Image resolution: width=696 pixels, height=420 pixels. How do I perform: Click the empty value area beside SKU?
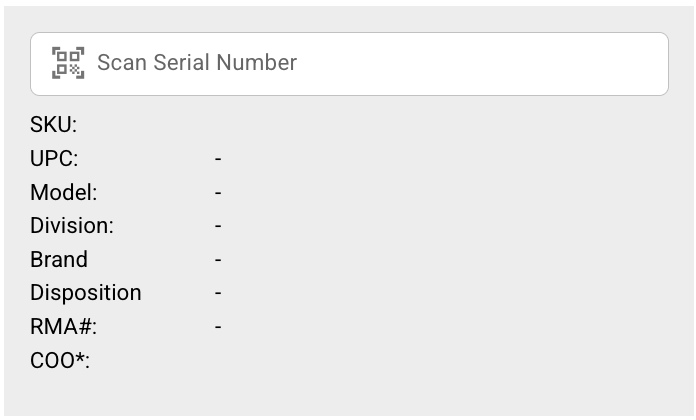pos(218,125)
